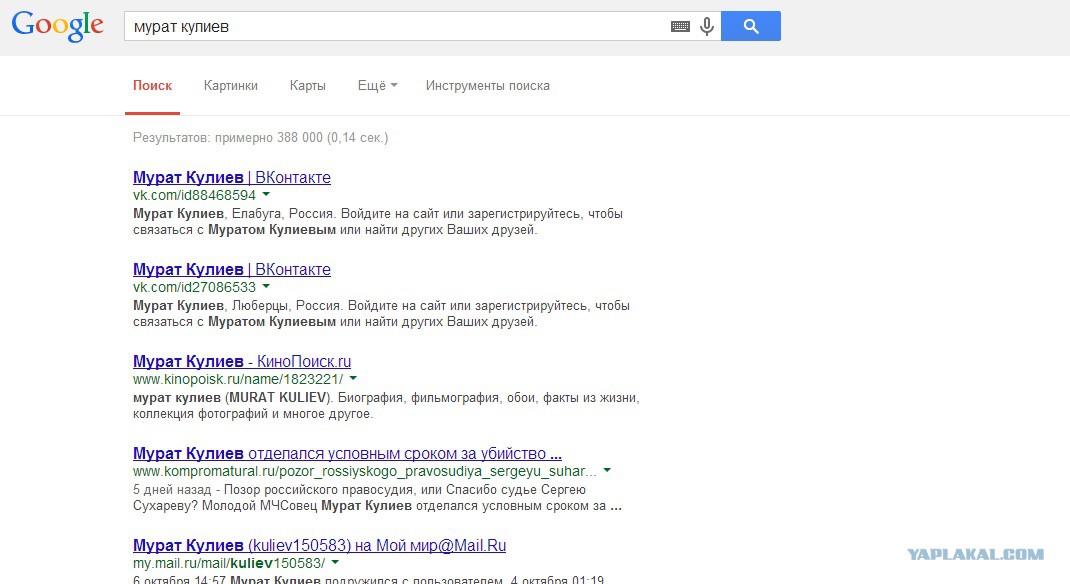This screenshot has height=584, width=1070.
Task: Expand arrow next to my.mail.ru URL
Action: click(x=335, y=563)
